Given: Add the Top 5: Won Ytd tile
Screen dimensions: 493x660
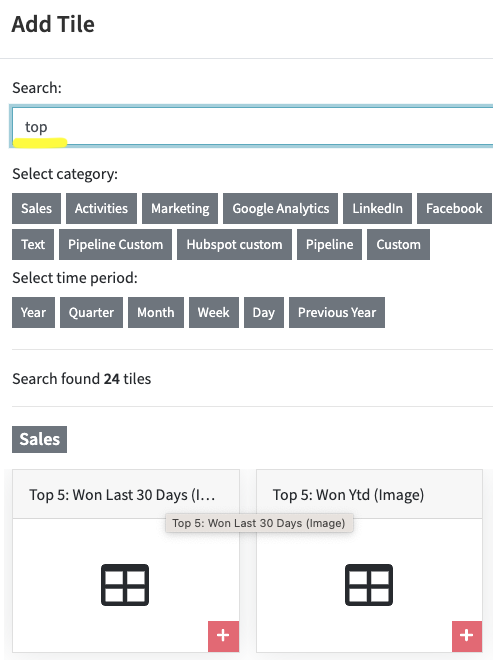Looking at the screenshot, I should [467, 636].
